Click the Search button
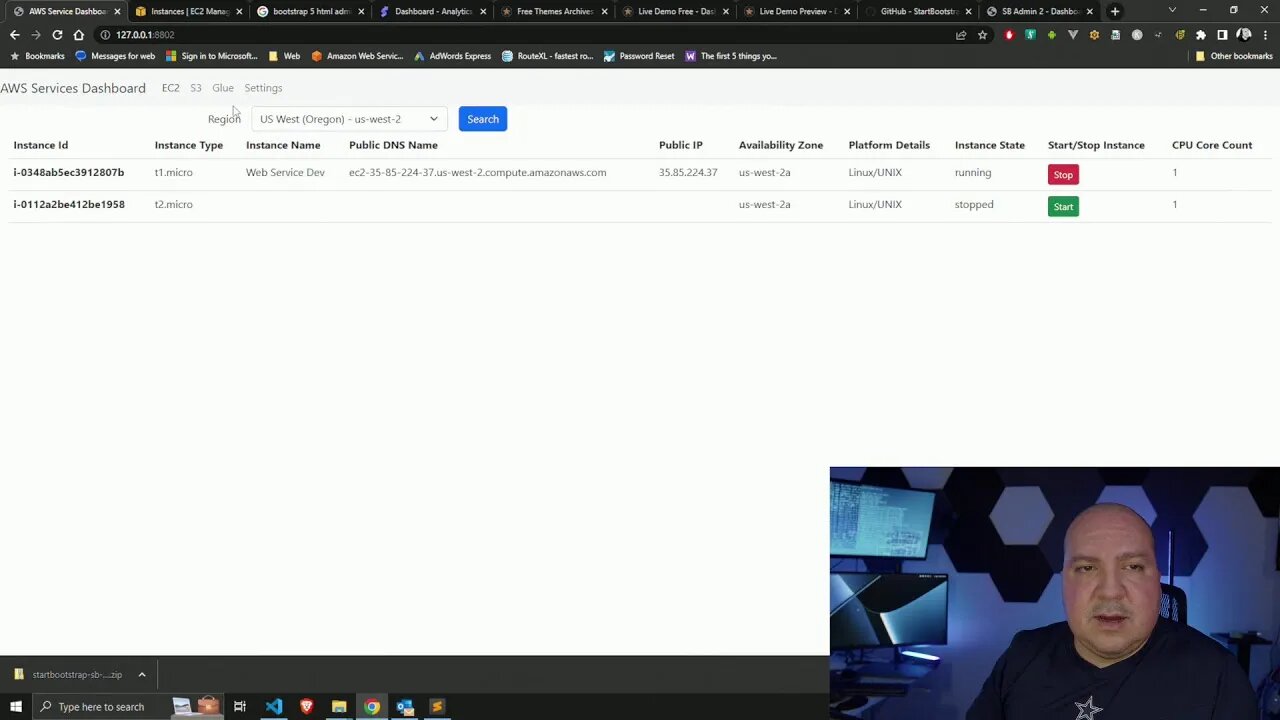1280x720 pixels. tap(482, 119)
